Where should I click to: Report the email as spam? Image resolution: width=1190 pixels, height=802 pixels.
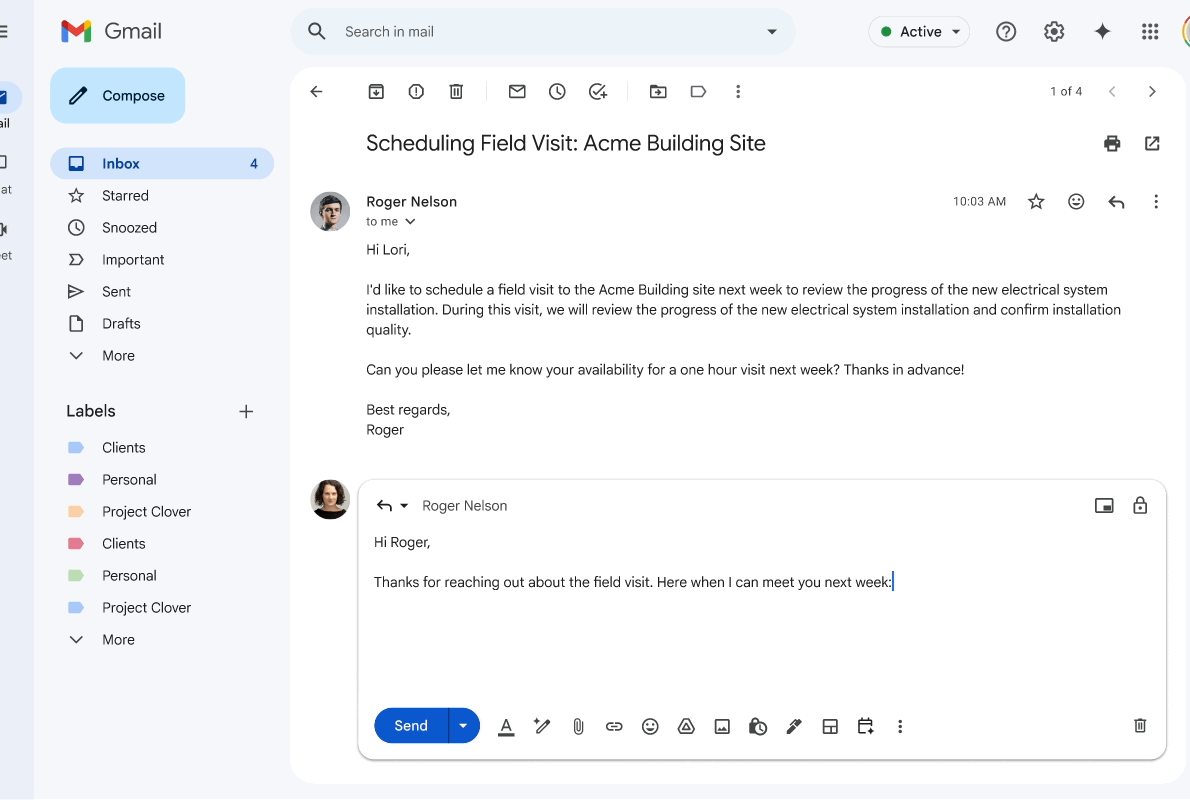click(416, 91)
